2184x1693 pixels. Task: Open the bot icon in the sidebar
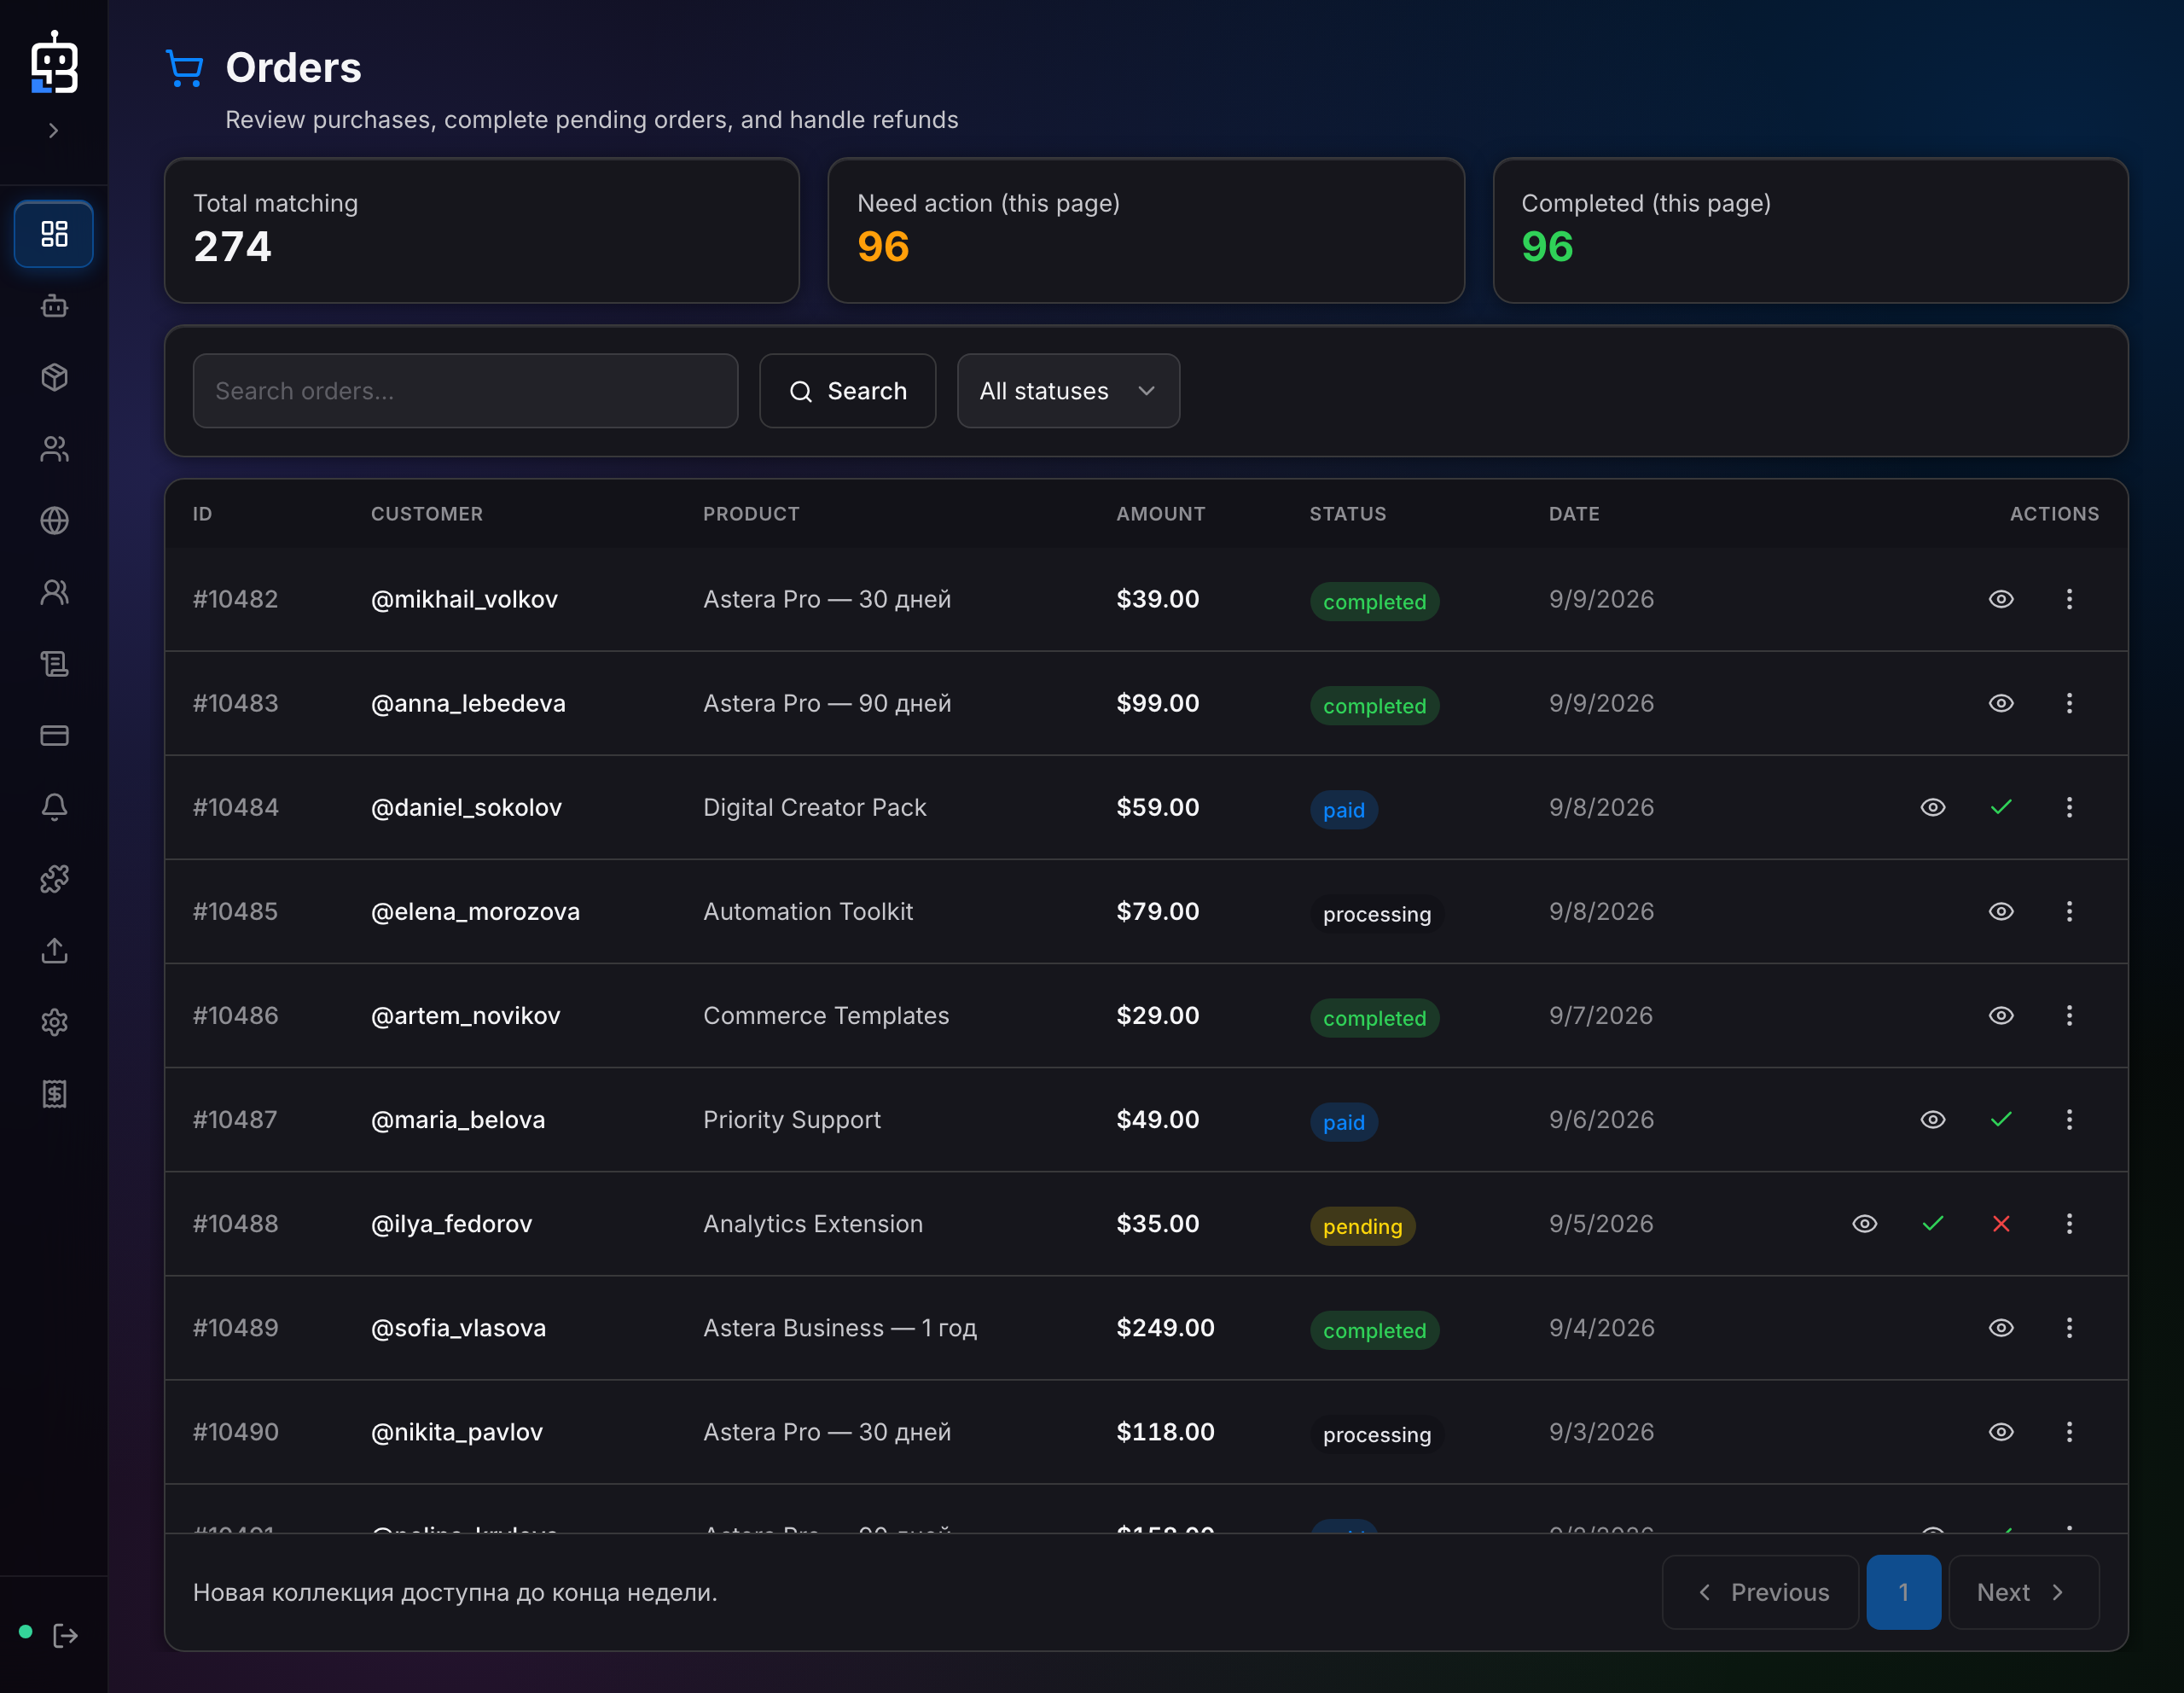(x=54, y=306)
